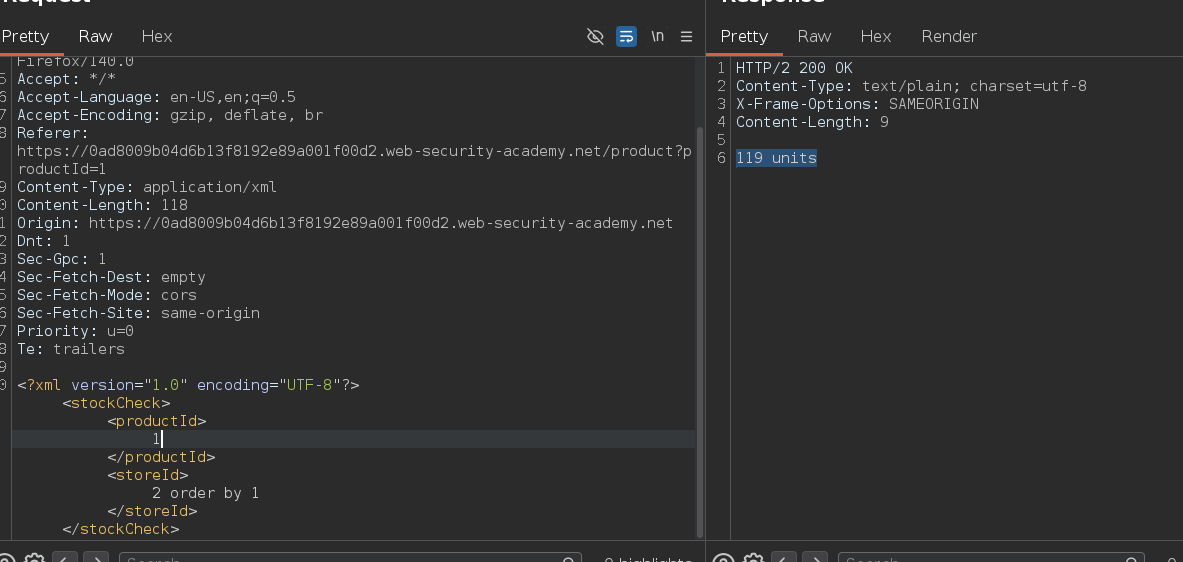Click the opening <stockCheck> tag

tap(116, 404)
